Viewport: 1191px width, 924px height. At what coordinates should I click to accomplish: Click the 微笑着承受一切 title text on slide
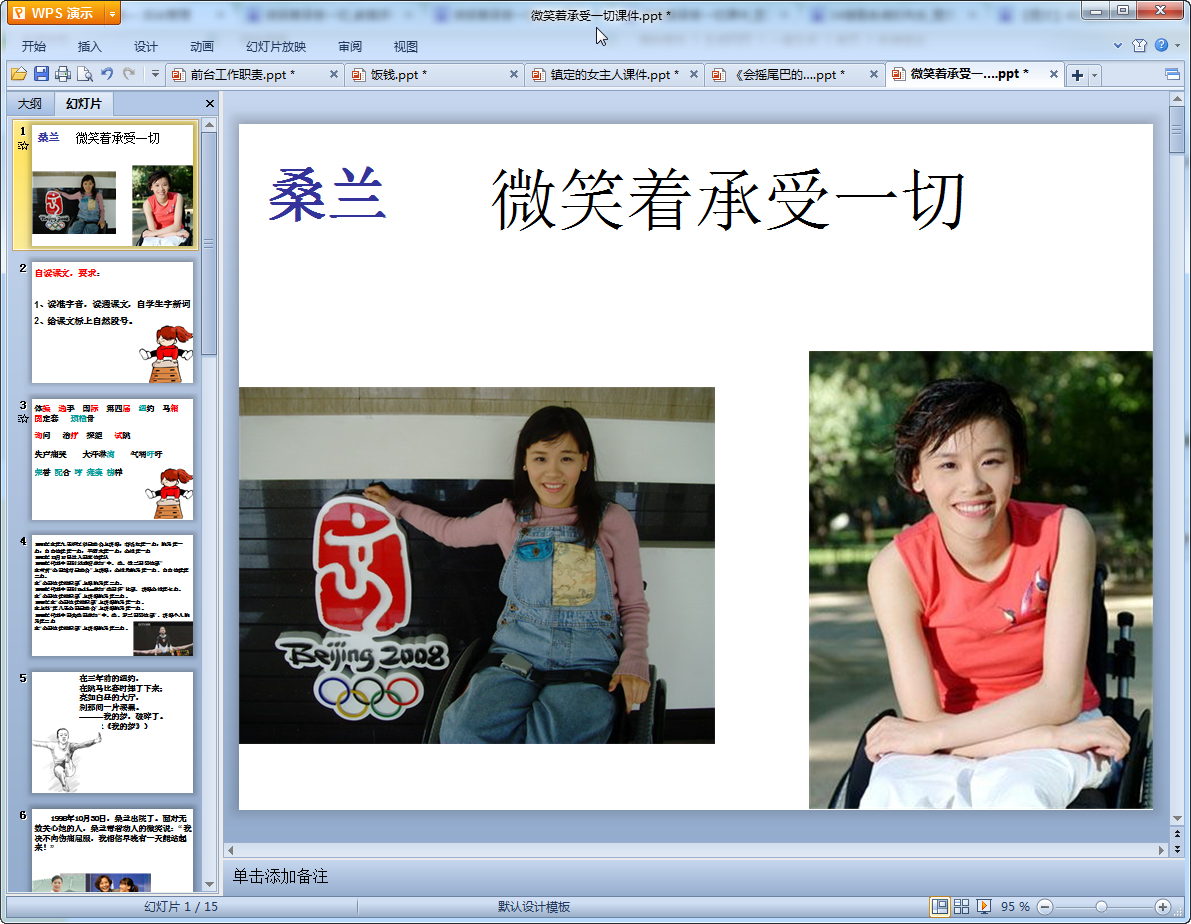click(728, 200)
